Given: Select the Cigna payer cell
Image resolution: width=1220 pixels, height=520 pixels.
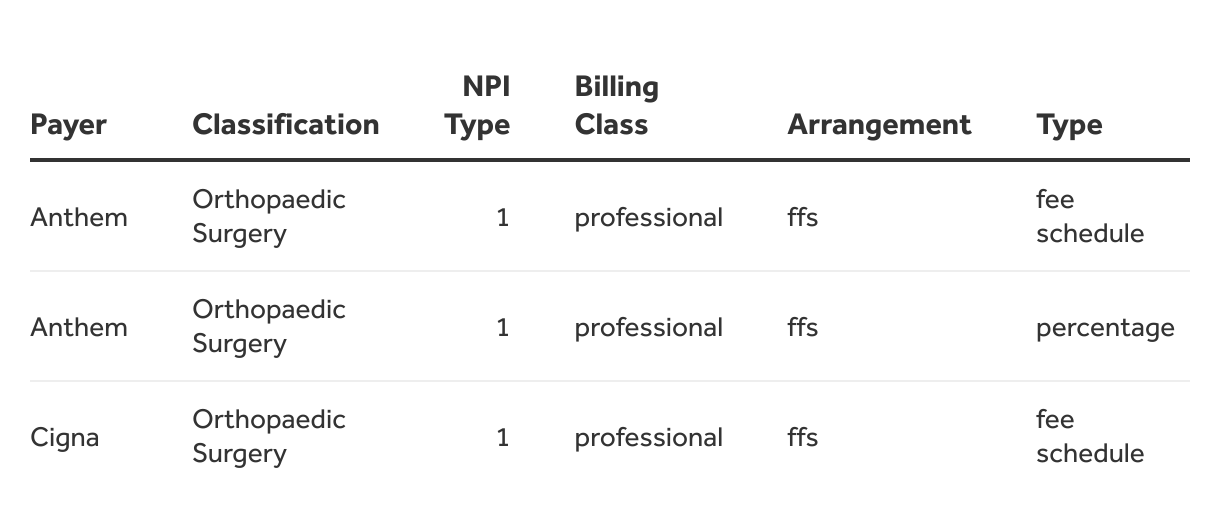Looking at the screenshot, I should 65,437.
